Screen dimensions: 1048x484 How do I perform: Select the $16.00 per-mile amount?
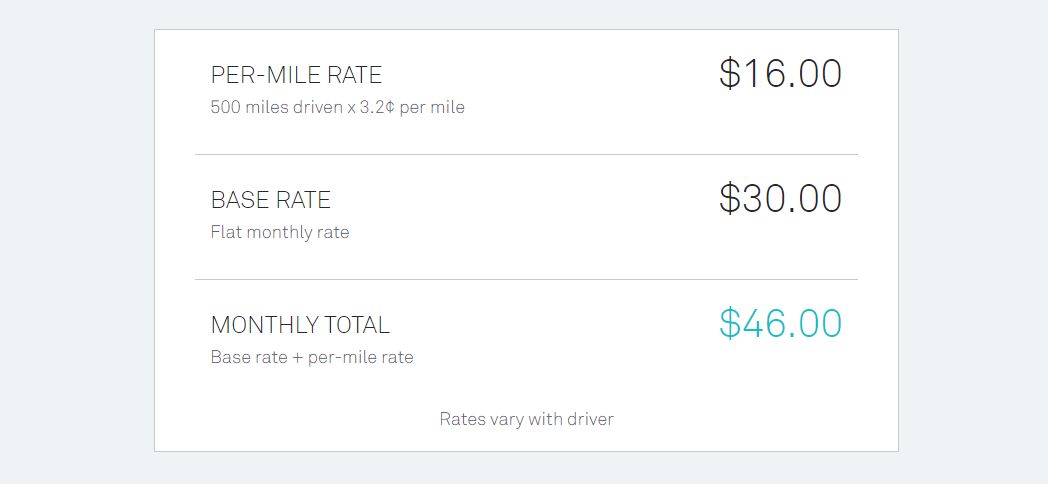pyautogui.click(x=780, y=74)
